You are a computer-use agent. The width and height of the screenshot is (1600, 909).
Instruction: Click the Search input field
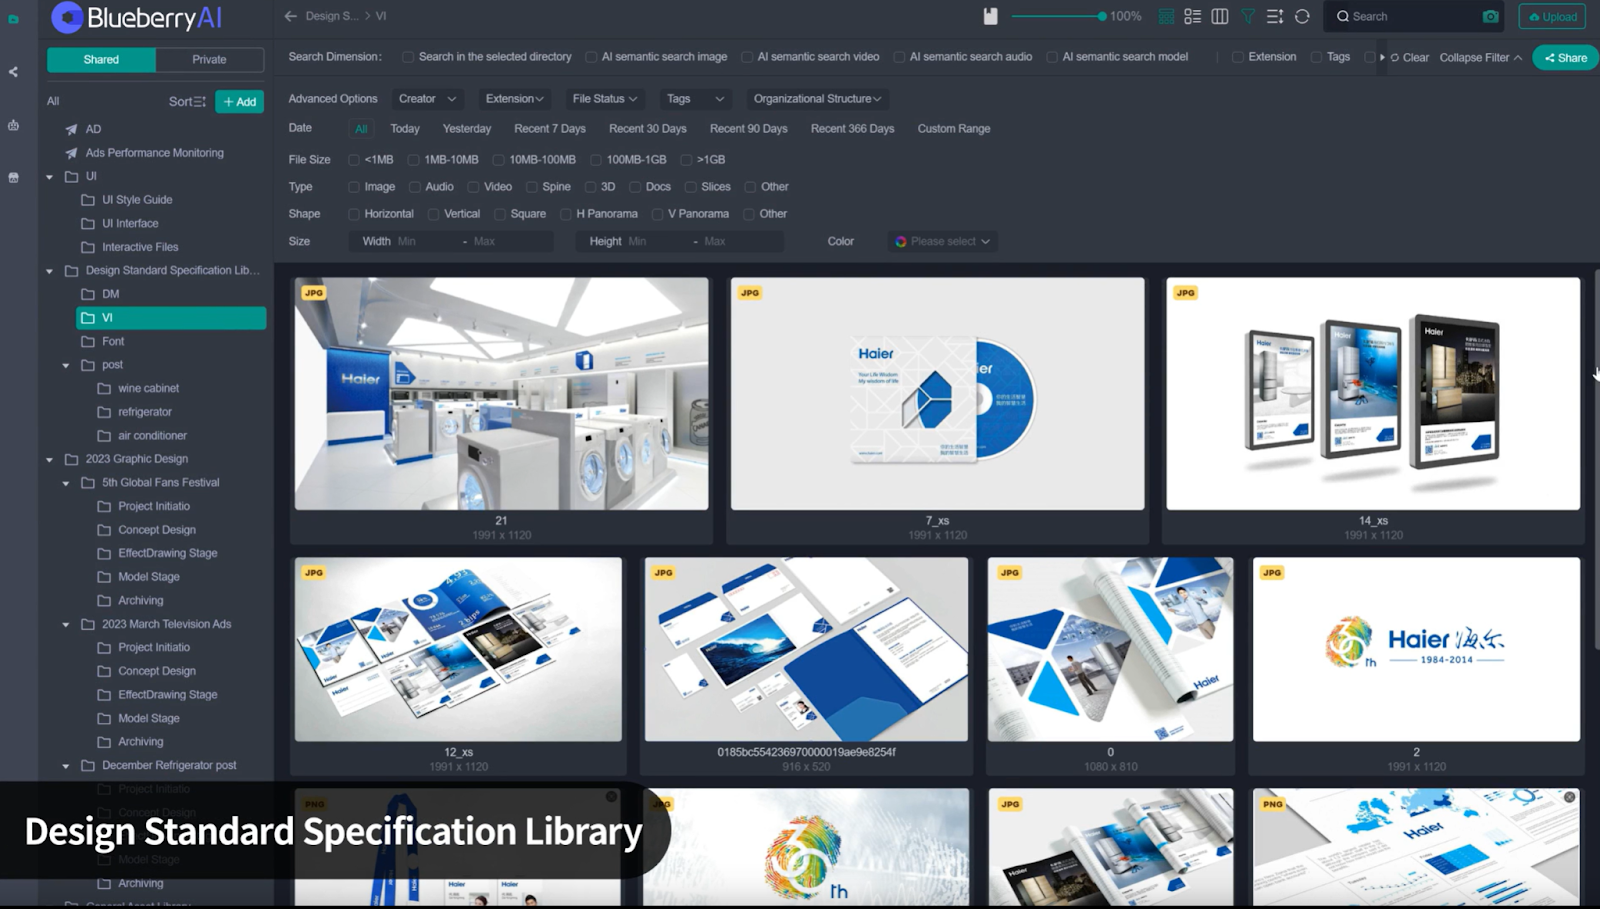pos(1414,16)
